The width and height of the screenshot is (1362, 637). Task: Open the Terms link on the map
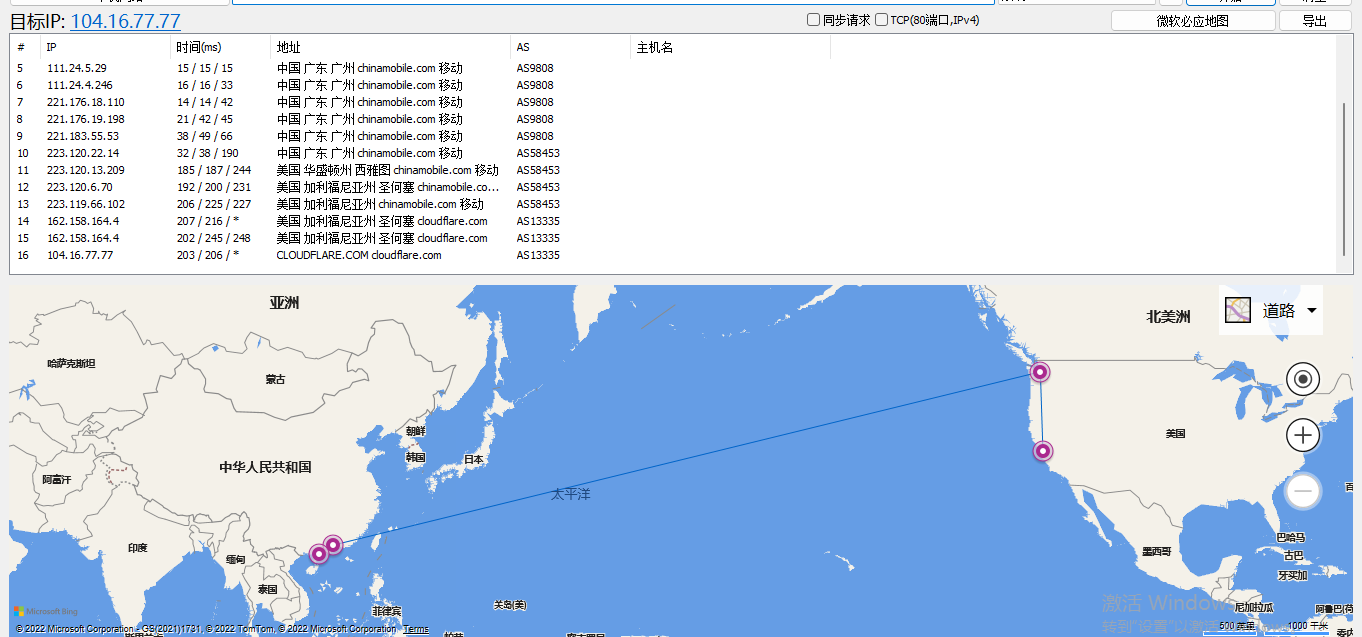(x=417, y=629)
